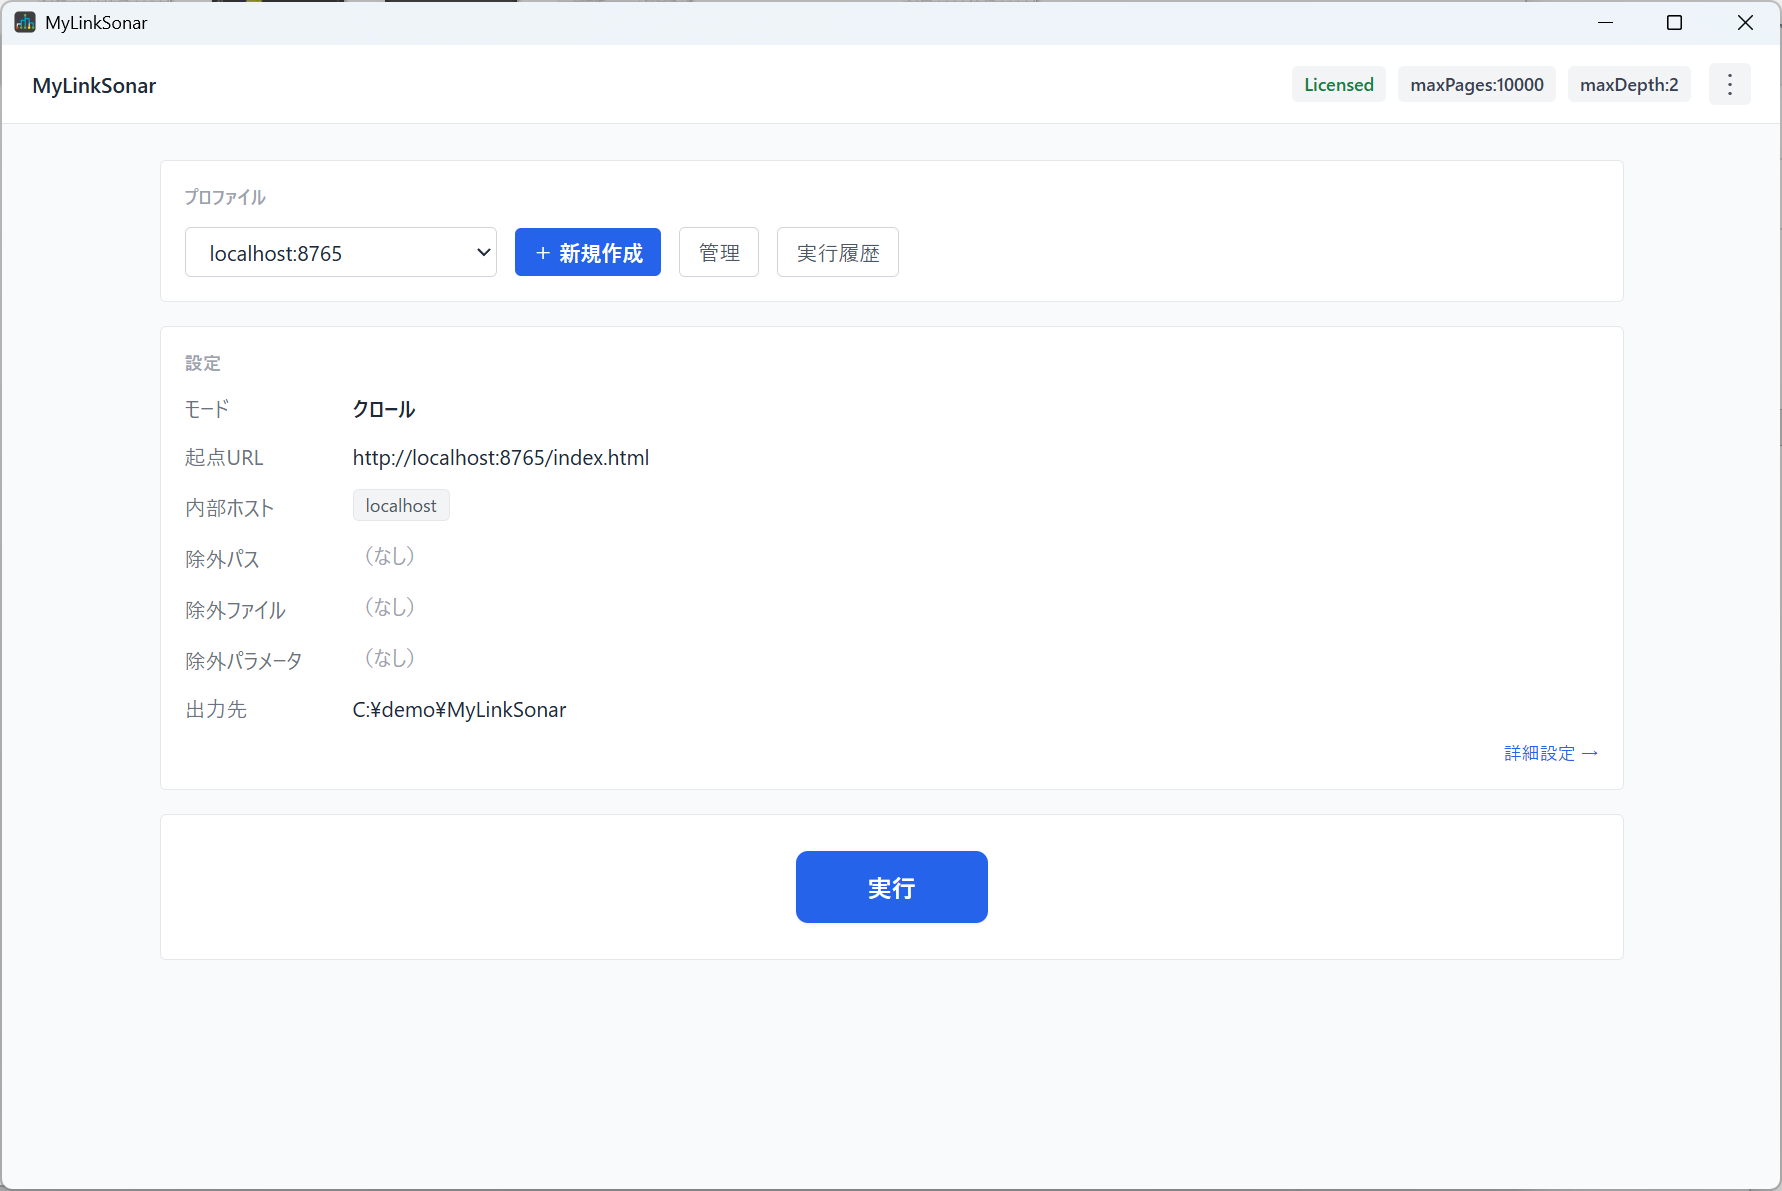Click the maxPages:10000 badge
This screenshot has width=1782, height=1191.
[x=1477, y=85]
